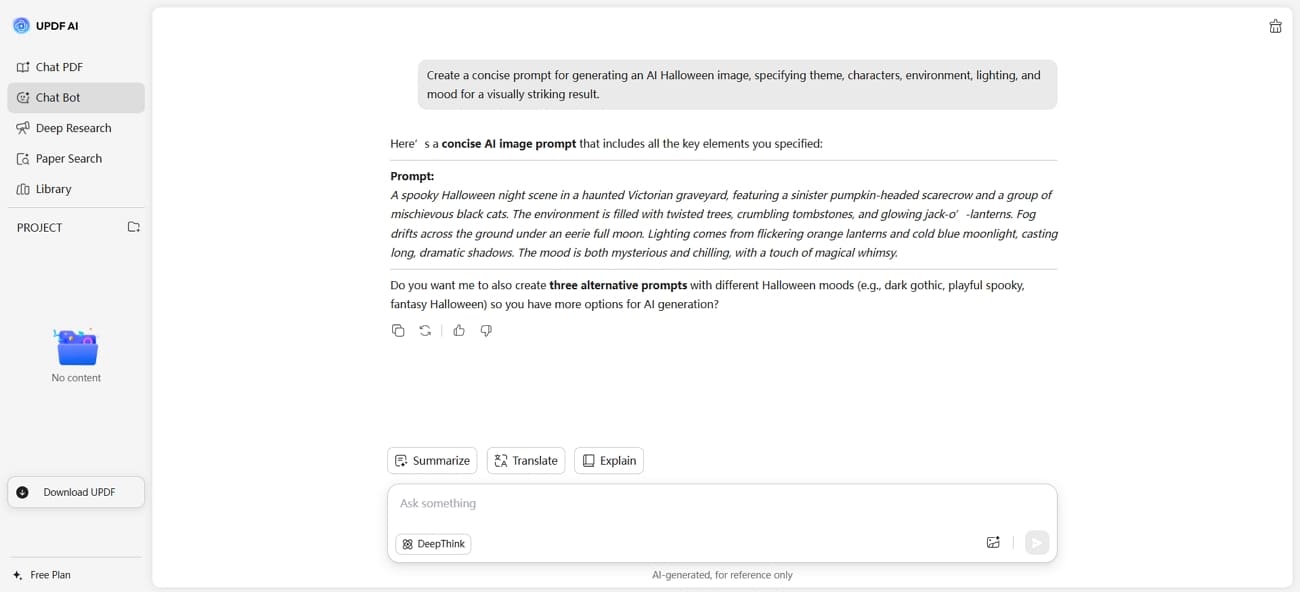The height and width of the screenshot is (592, 1300).
Task: Open the Library panel
Action: [x=54, y=189]
